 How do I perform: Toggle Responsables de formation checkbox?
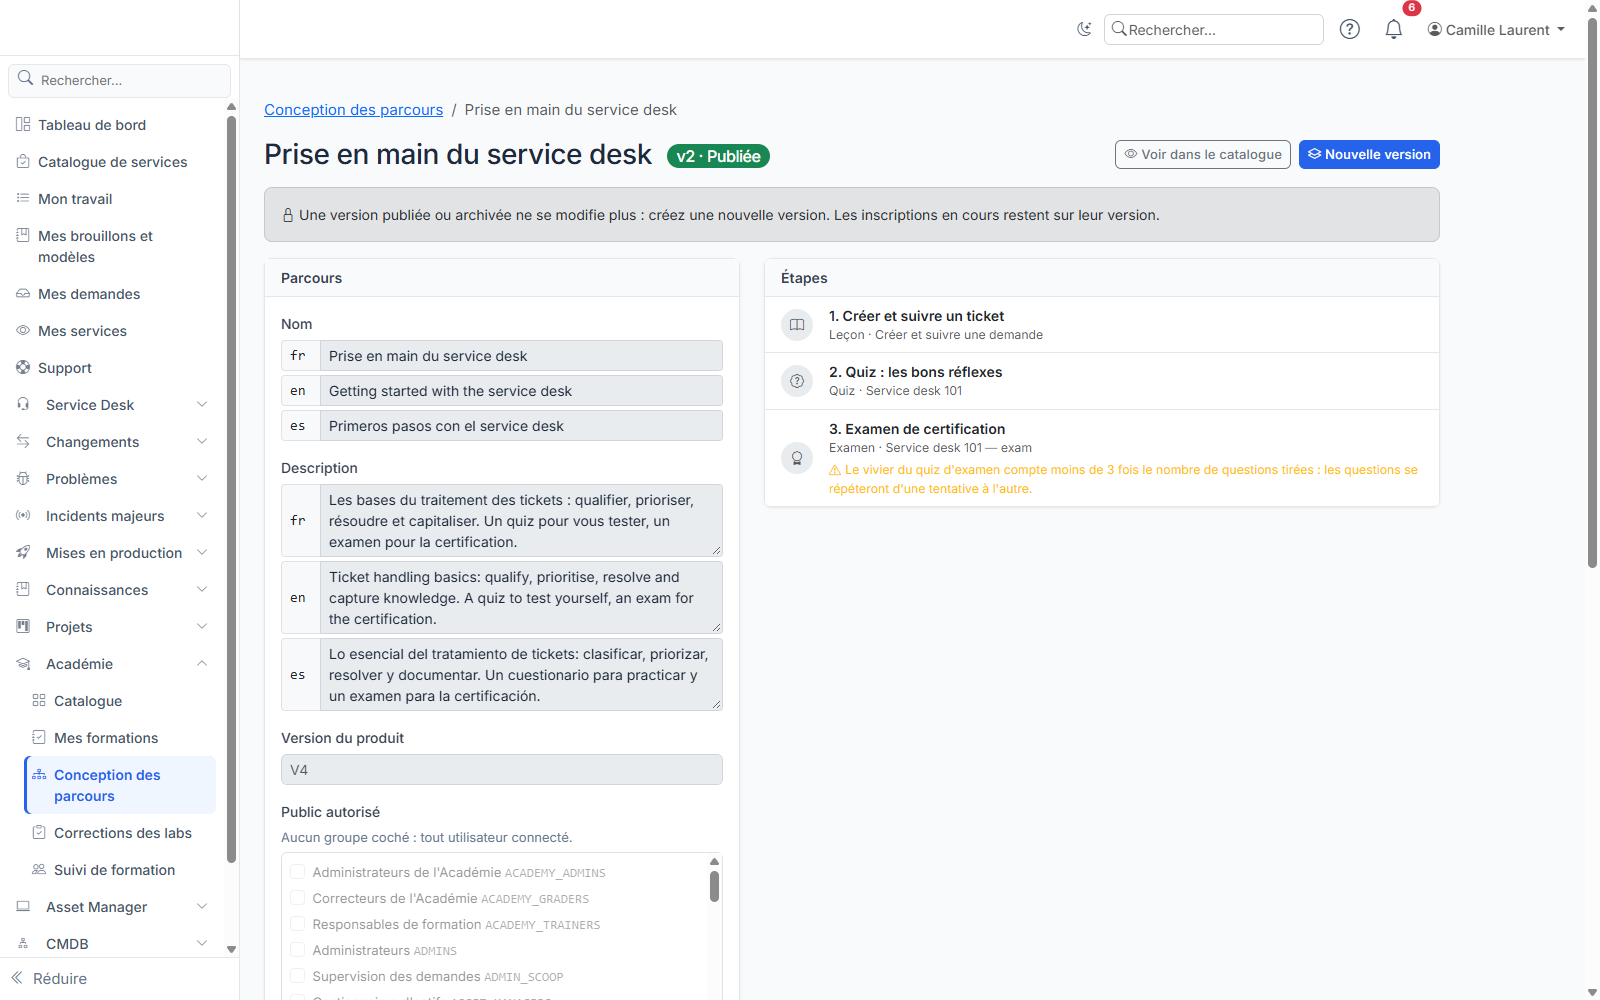tap(297, 924)
